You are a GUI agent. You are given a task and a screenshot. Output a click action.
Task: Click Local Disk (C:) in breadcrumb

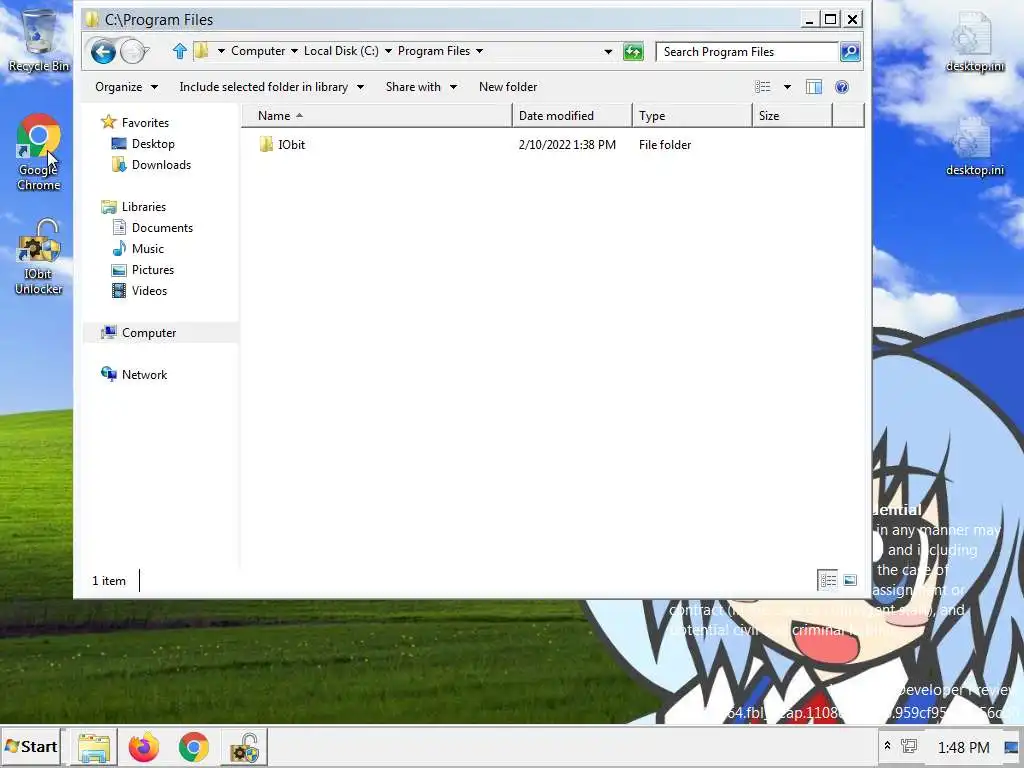tap(341, 51)
